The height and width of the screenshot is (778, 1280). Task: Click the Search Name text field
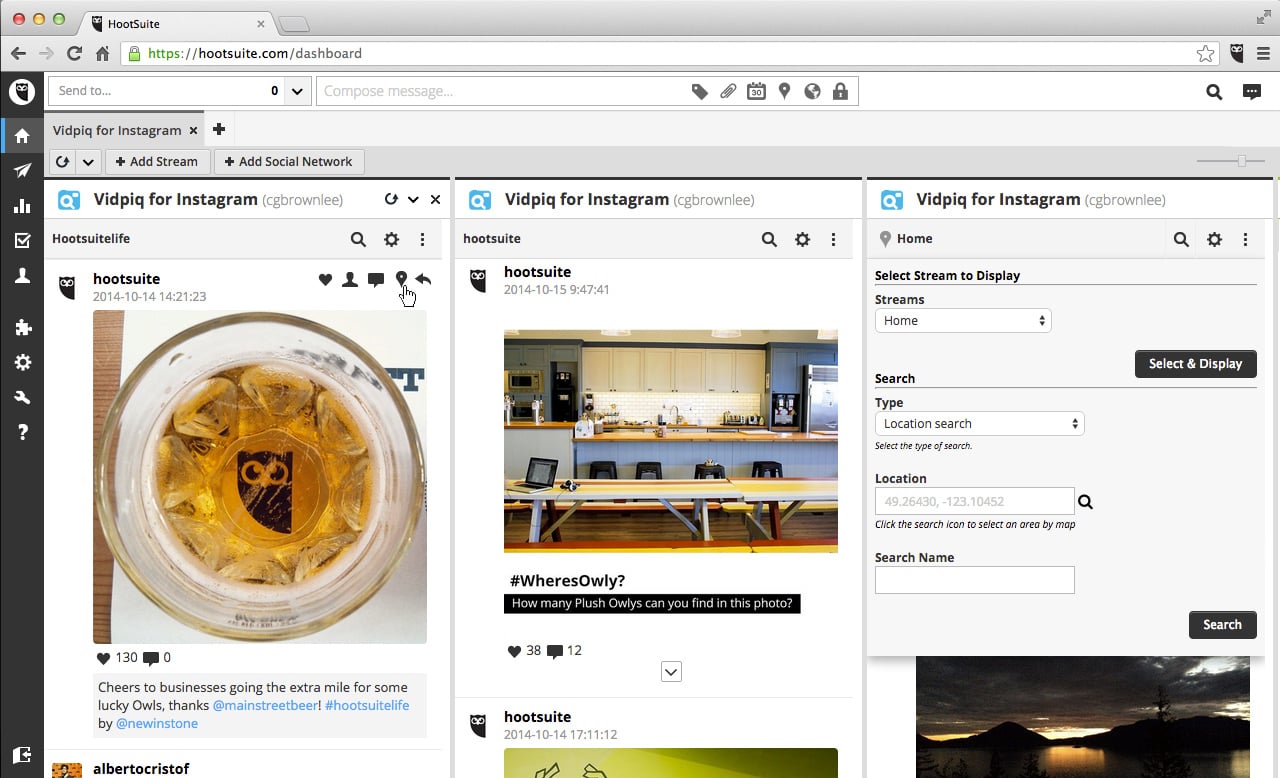(974, 580)
